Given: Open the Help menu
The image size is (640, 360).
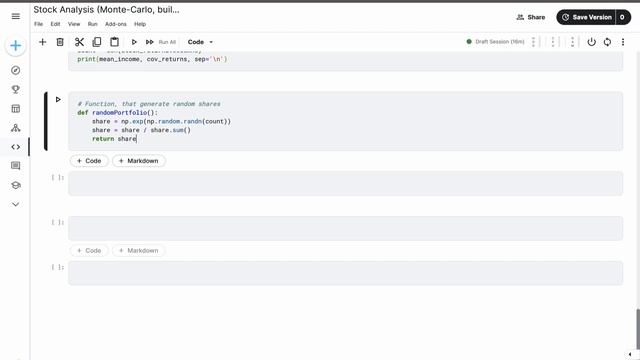Looking at the screenshot, I should [140, 24].
